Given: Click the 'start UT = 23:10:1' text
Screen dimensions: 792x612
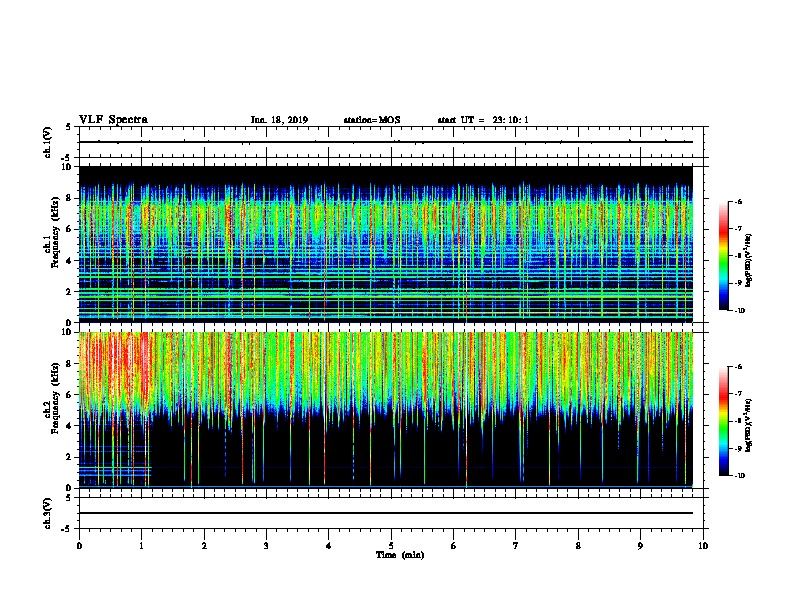Looking at the screenshot, I should [483, 120].
